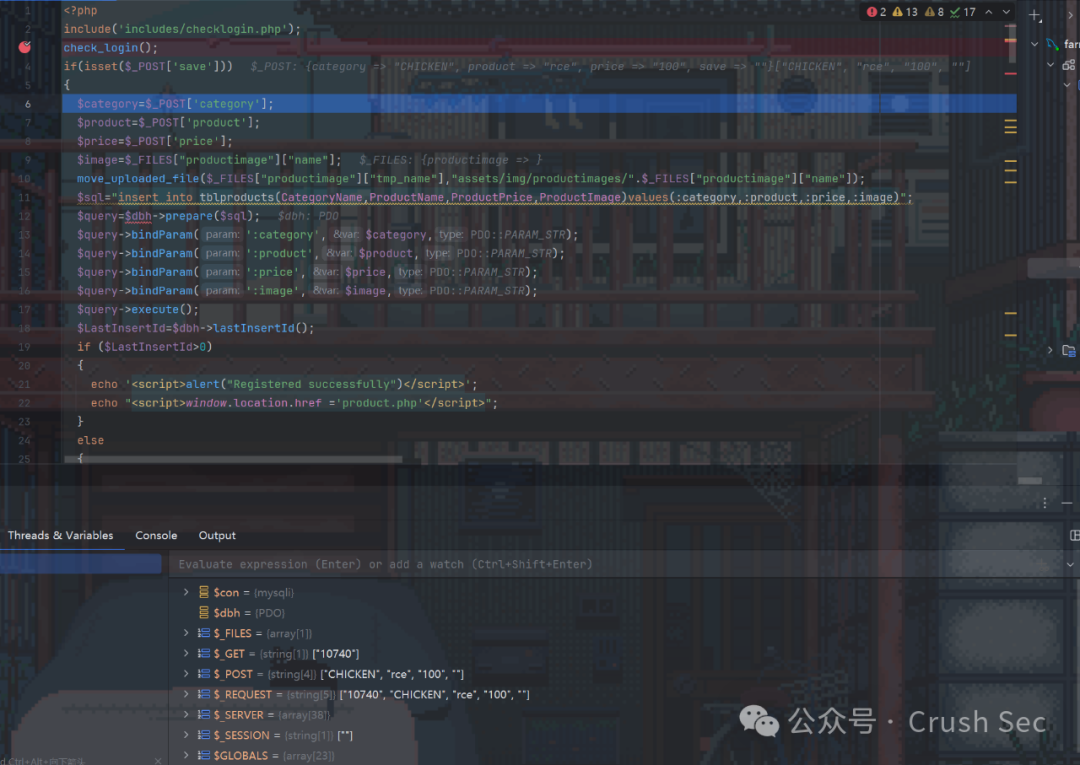This screenshot has height=765, width=1080.
Task: Expand the $con variable node
Action: [186, 592]
